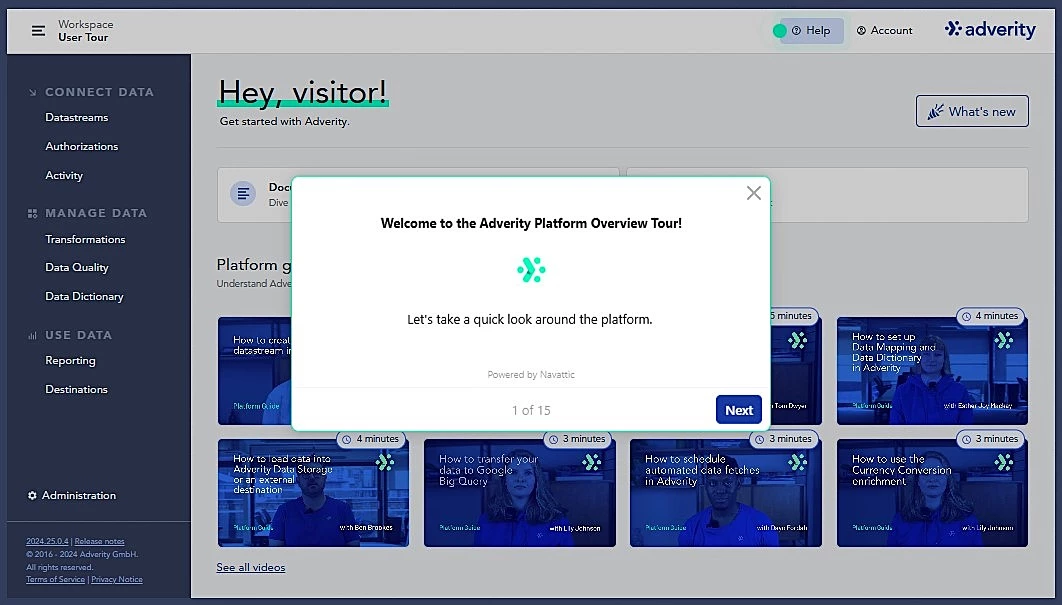Open Administration settings
The width and height of the screenshot is (1062, 605).
coord(79,495)
